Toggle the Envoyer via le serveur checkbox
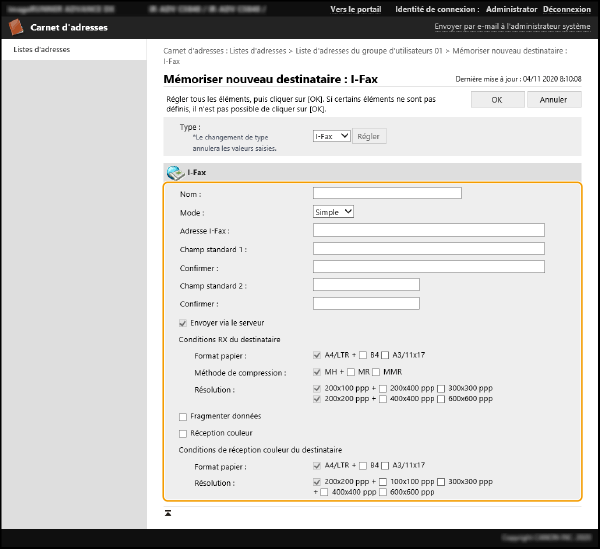This screenshot has height=549, width=600. (182, 323)
